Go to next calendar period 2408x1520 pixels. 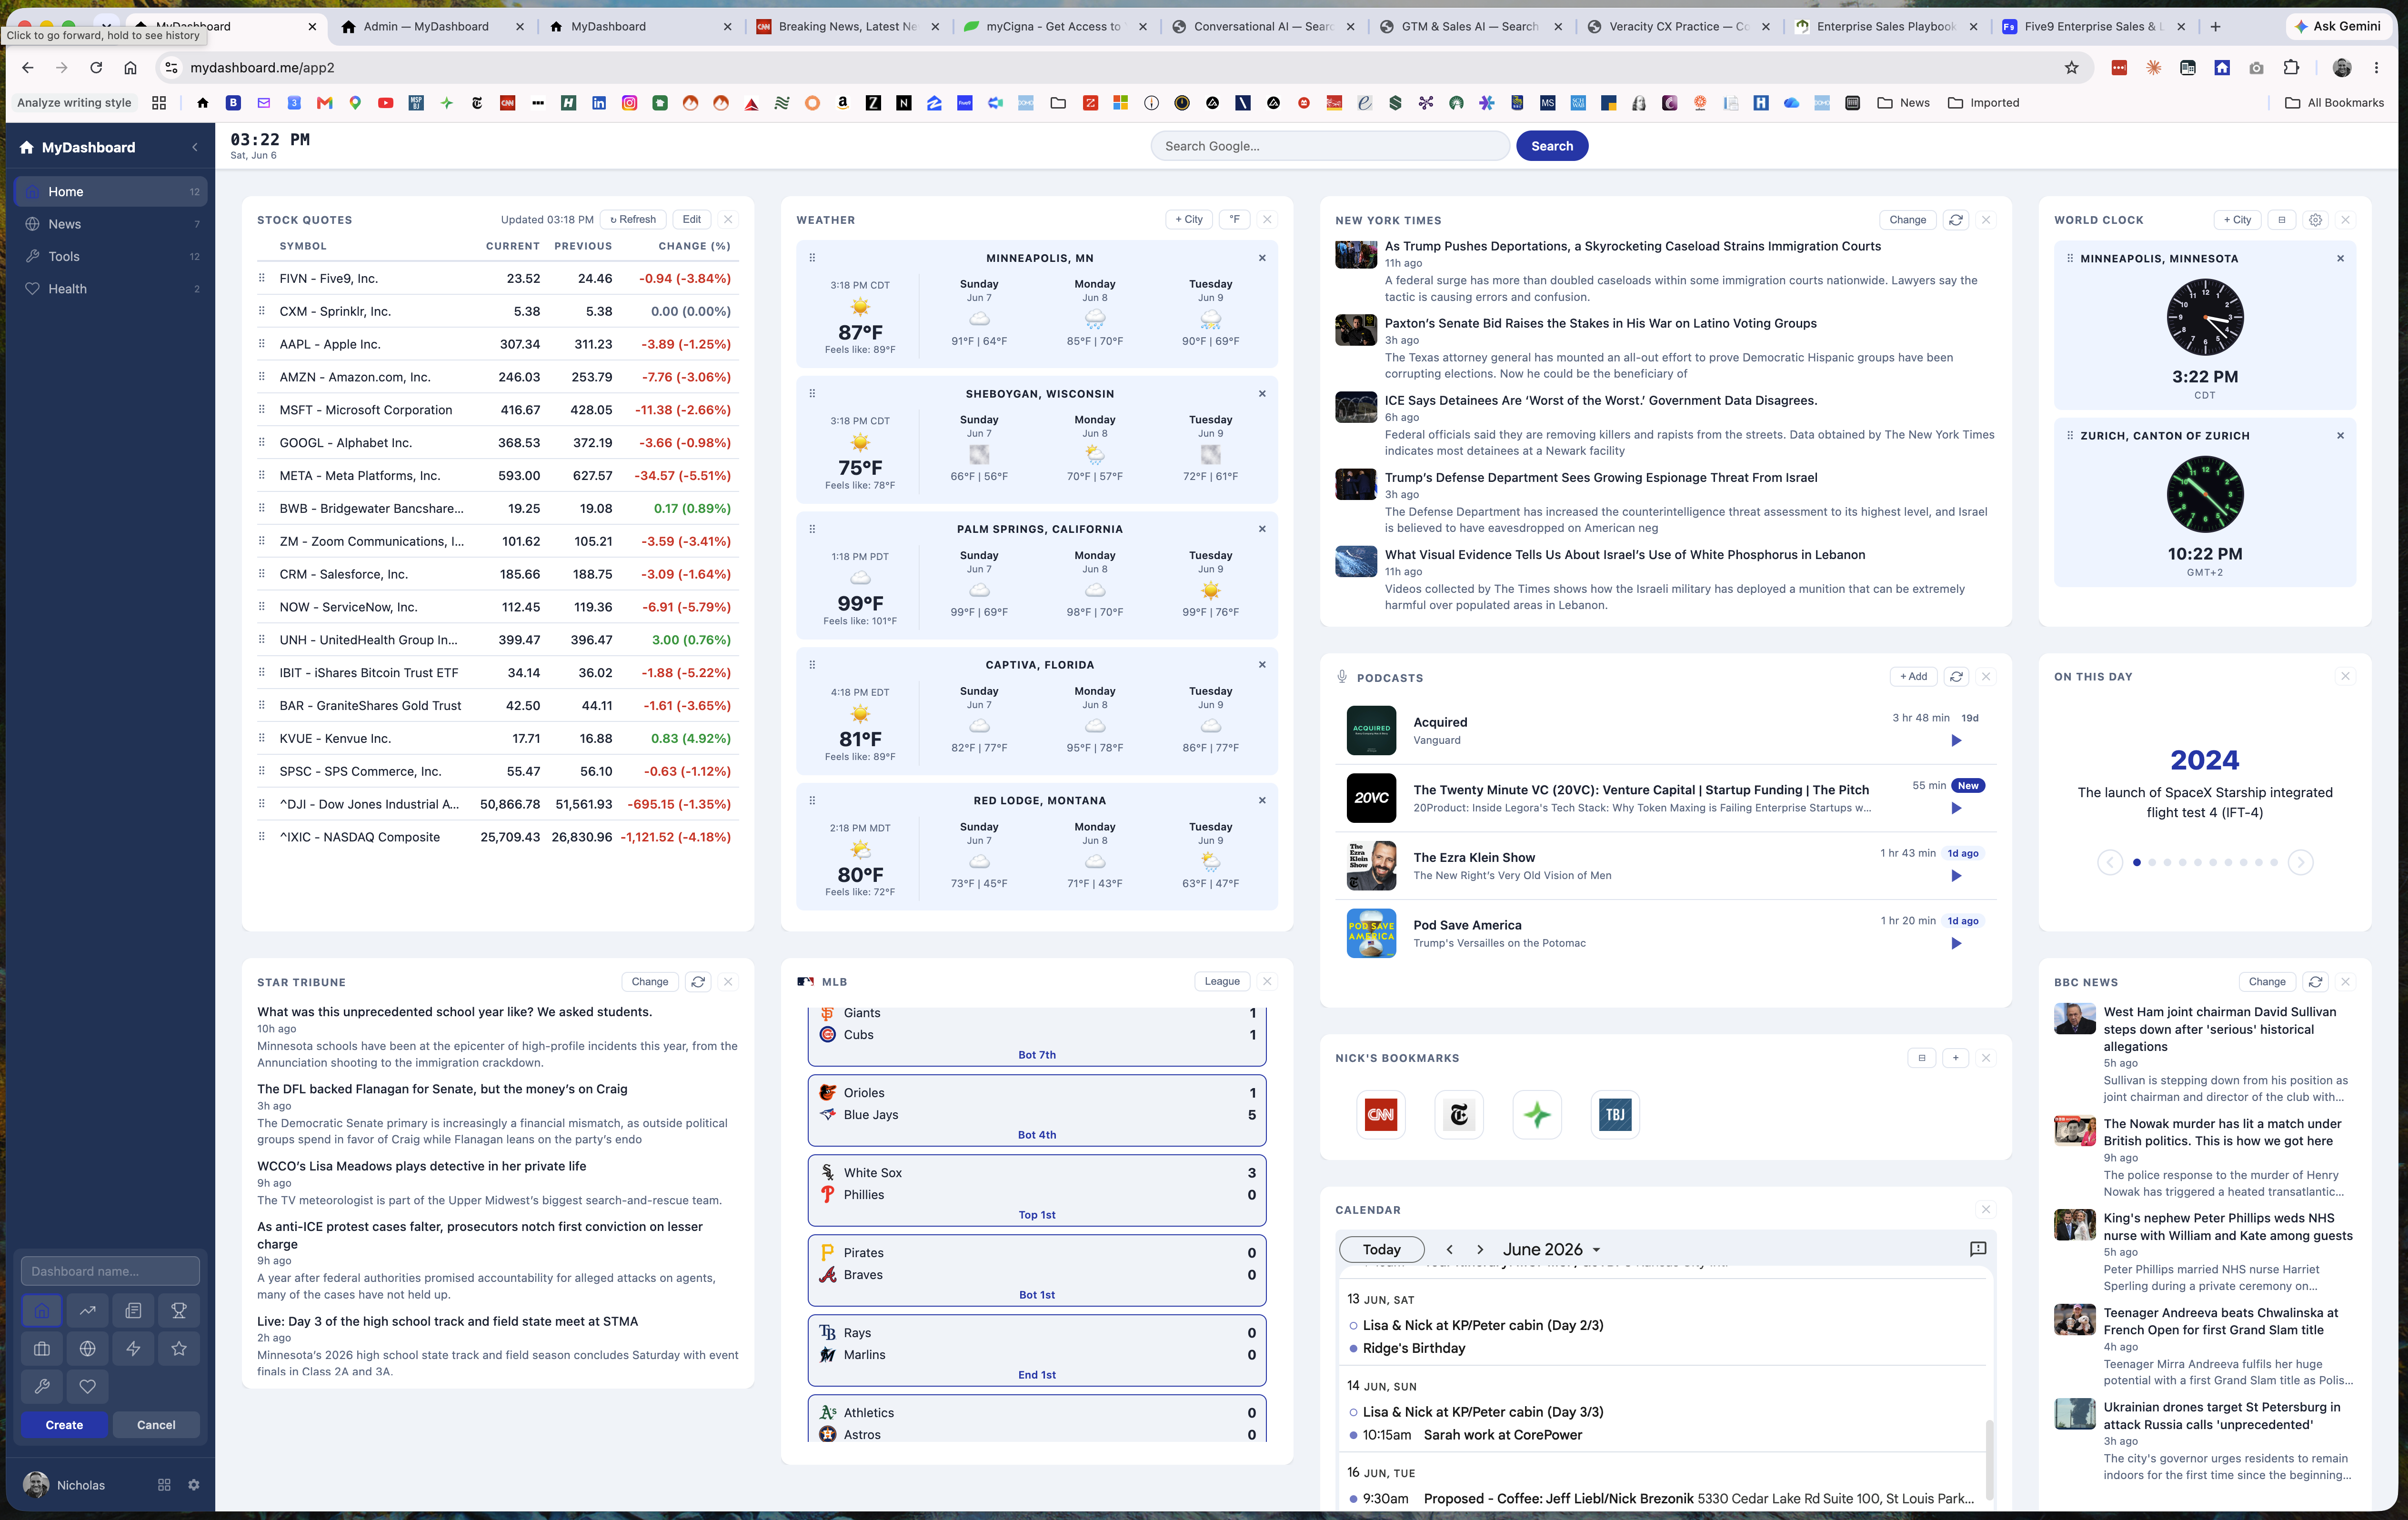(1480, 1249)
